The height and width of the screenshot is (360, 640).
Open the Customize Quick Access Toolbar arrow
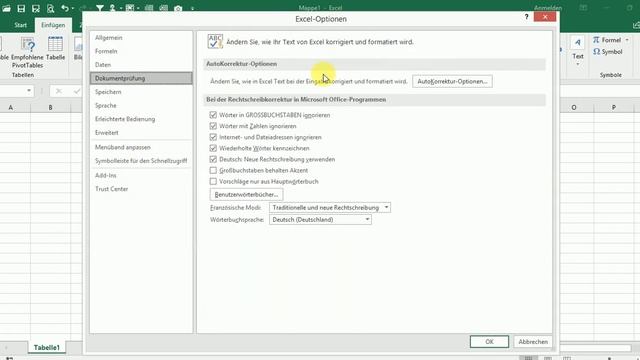[192, 9]
